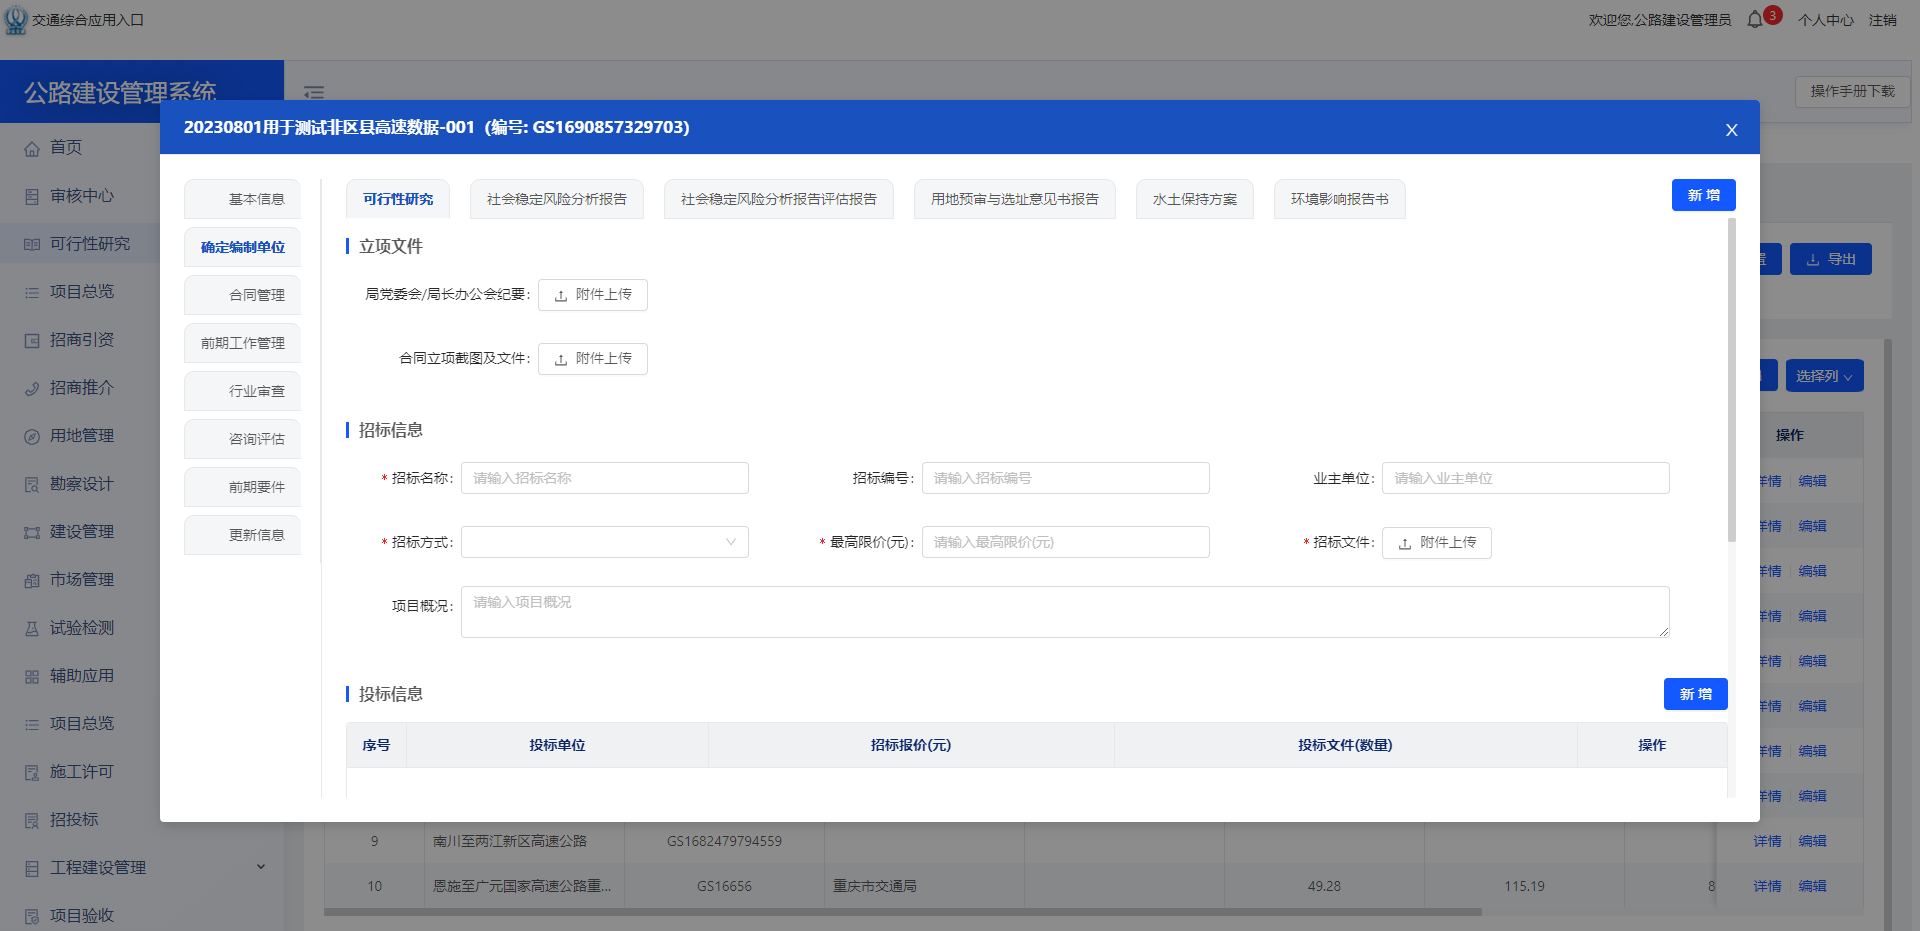Click the 审核中心 sidebar icon
This screenshot has height=931, width=1920.
coord(32,196)
